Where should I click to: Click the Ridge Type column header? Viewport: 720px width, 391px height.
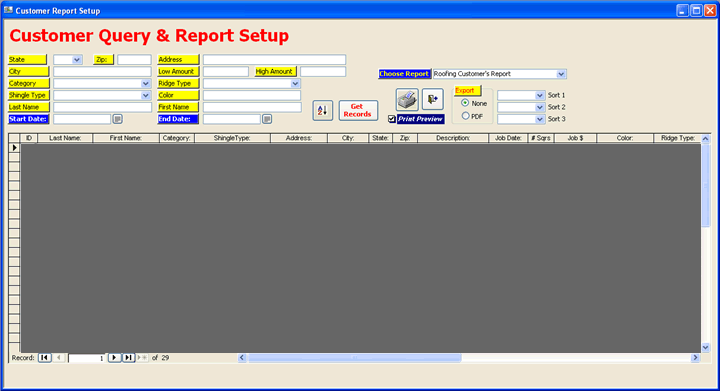677,138
